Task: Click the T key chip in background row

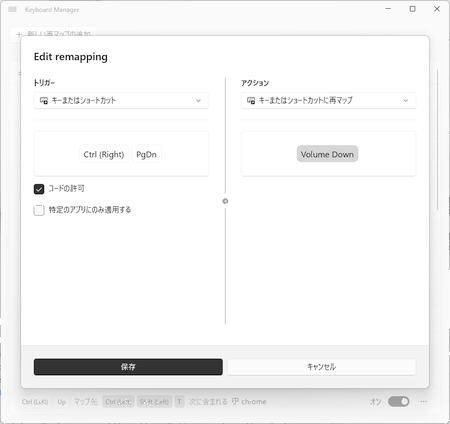Action: (x=179, y=402)
